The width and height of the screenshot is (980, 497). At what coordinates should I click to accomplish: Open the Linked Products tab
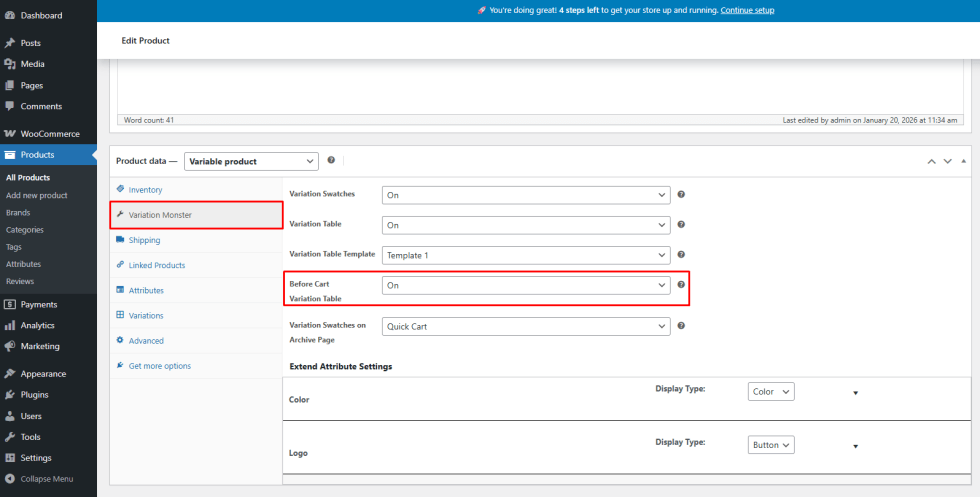[x=156, y=265]
